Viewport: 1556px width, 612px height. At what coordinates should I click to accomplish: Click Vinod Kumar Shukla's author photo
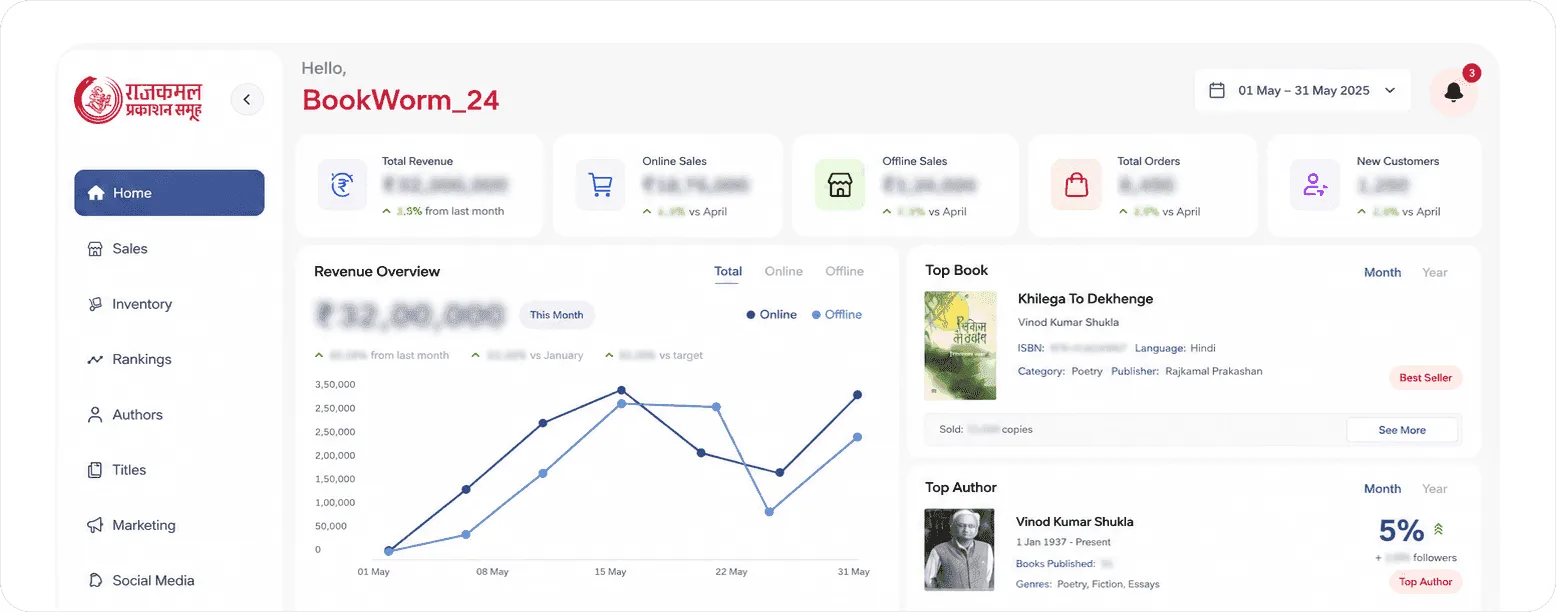click(960, 550)
